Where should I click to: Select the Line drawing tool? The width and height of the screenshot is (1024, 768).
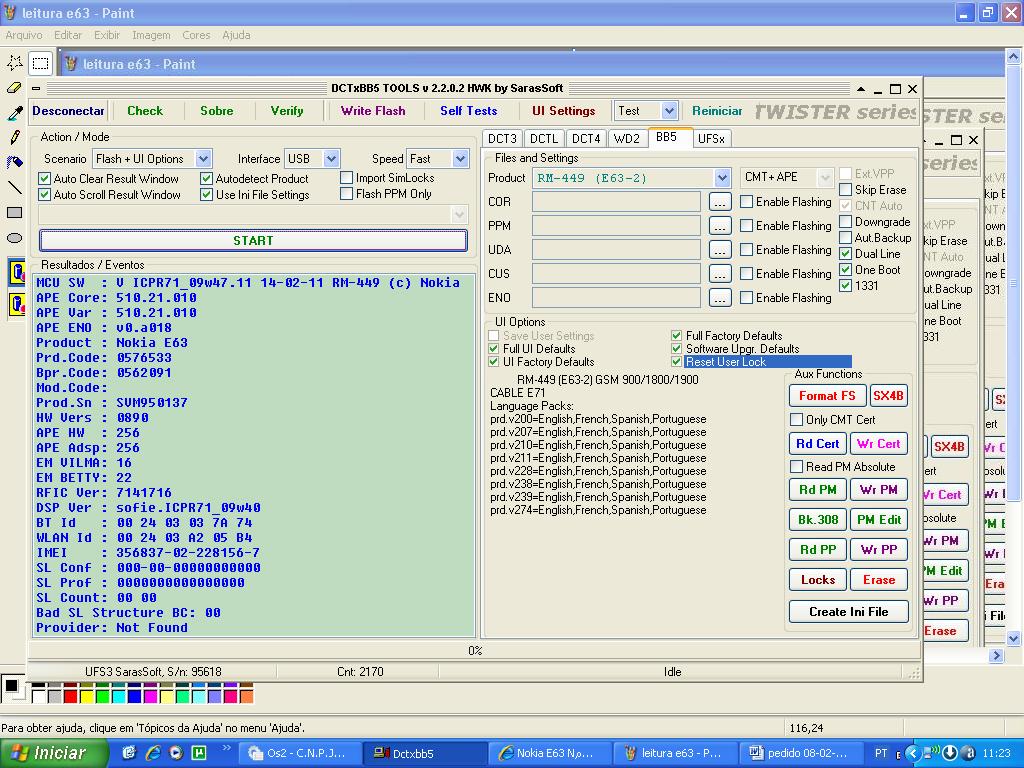pyautogui.click(x=15, y=187)
